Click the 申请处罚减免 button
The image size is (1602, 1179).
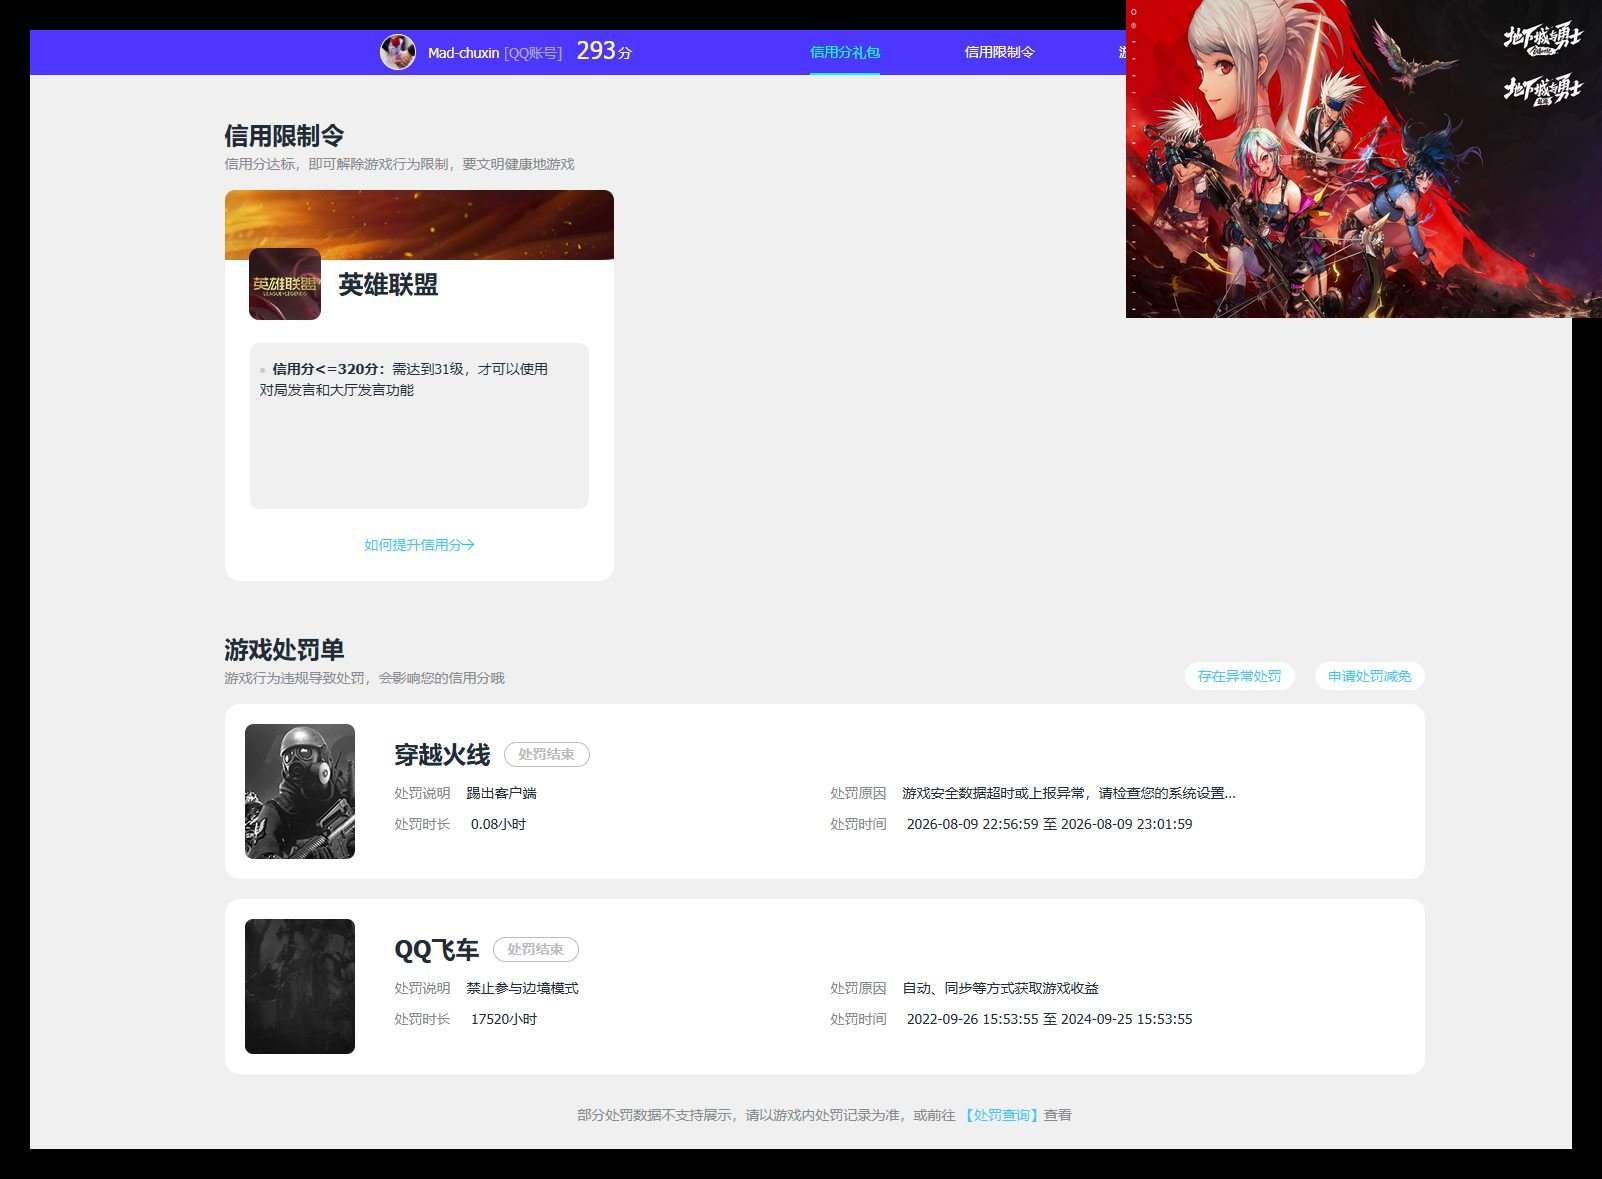coord(1370,676)
